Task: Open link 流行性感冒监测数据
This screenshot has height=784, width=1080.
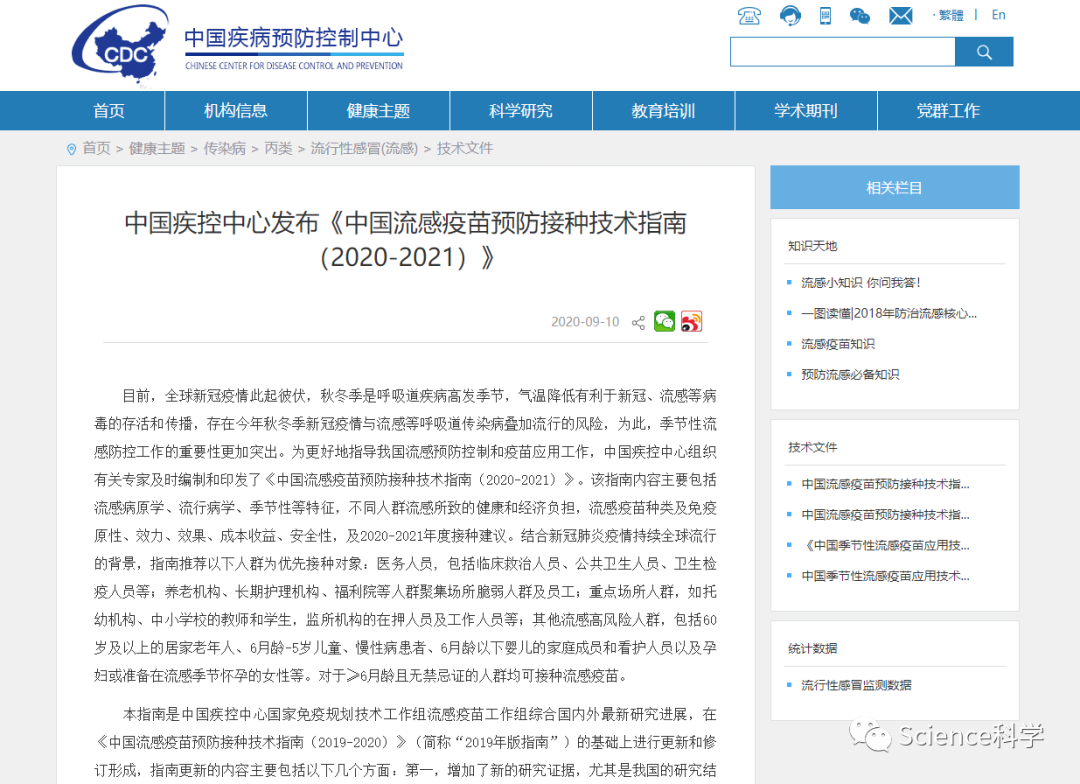Action: [857, 685]
